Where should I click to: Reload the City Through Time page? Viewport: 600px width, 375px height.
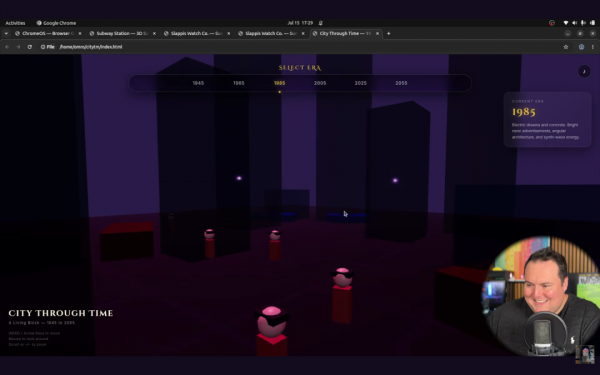pos(29,47)
